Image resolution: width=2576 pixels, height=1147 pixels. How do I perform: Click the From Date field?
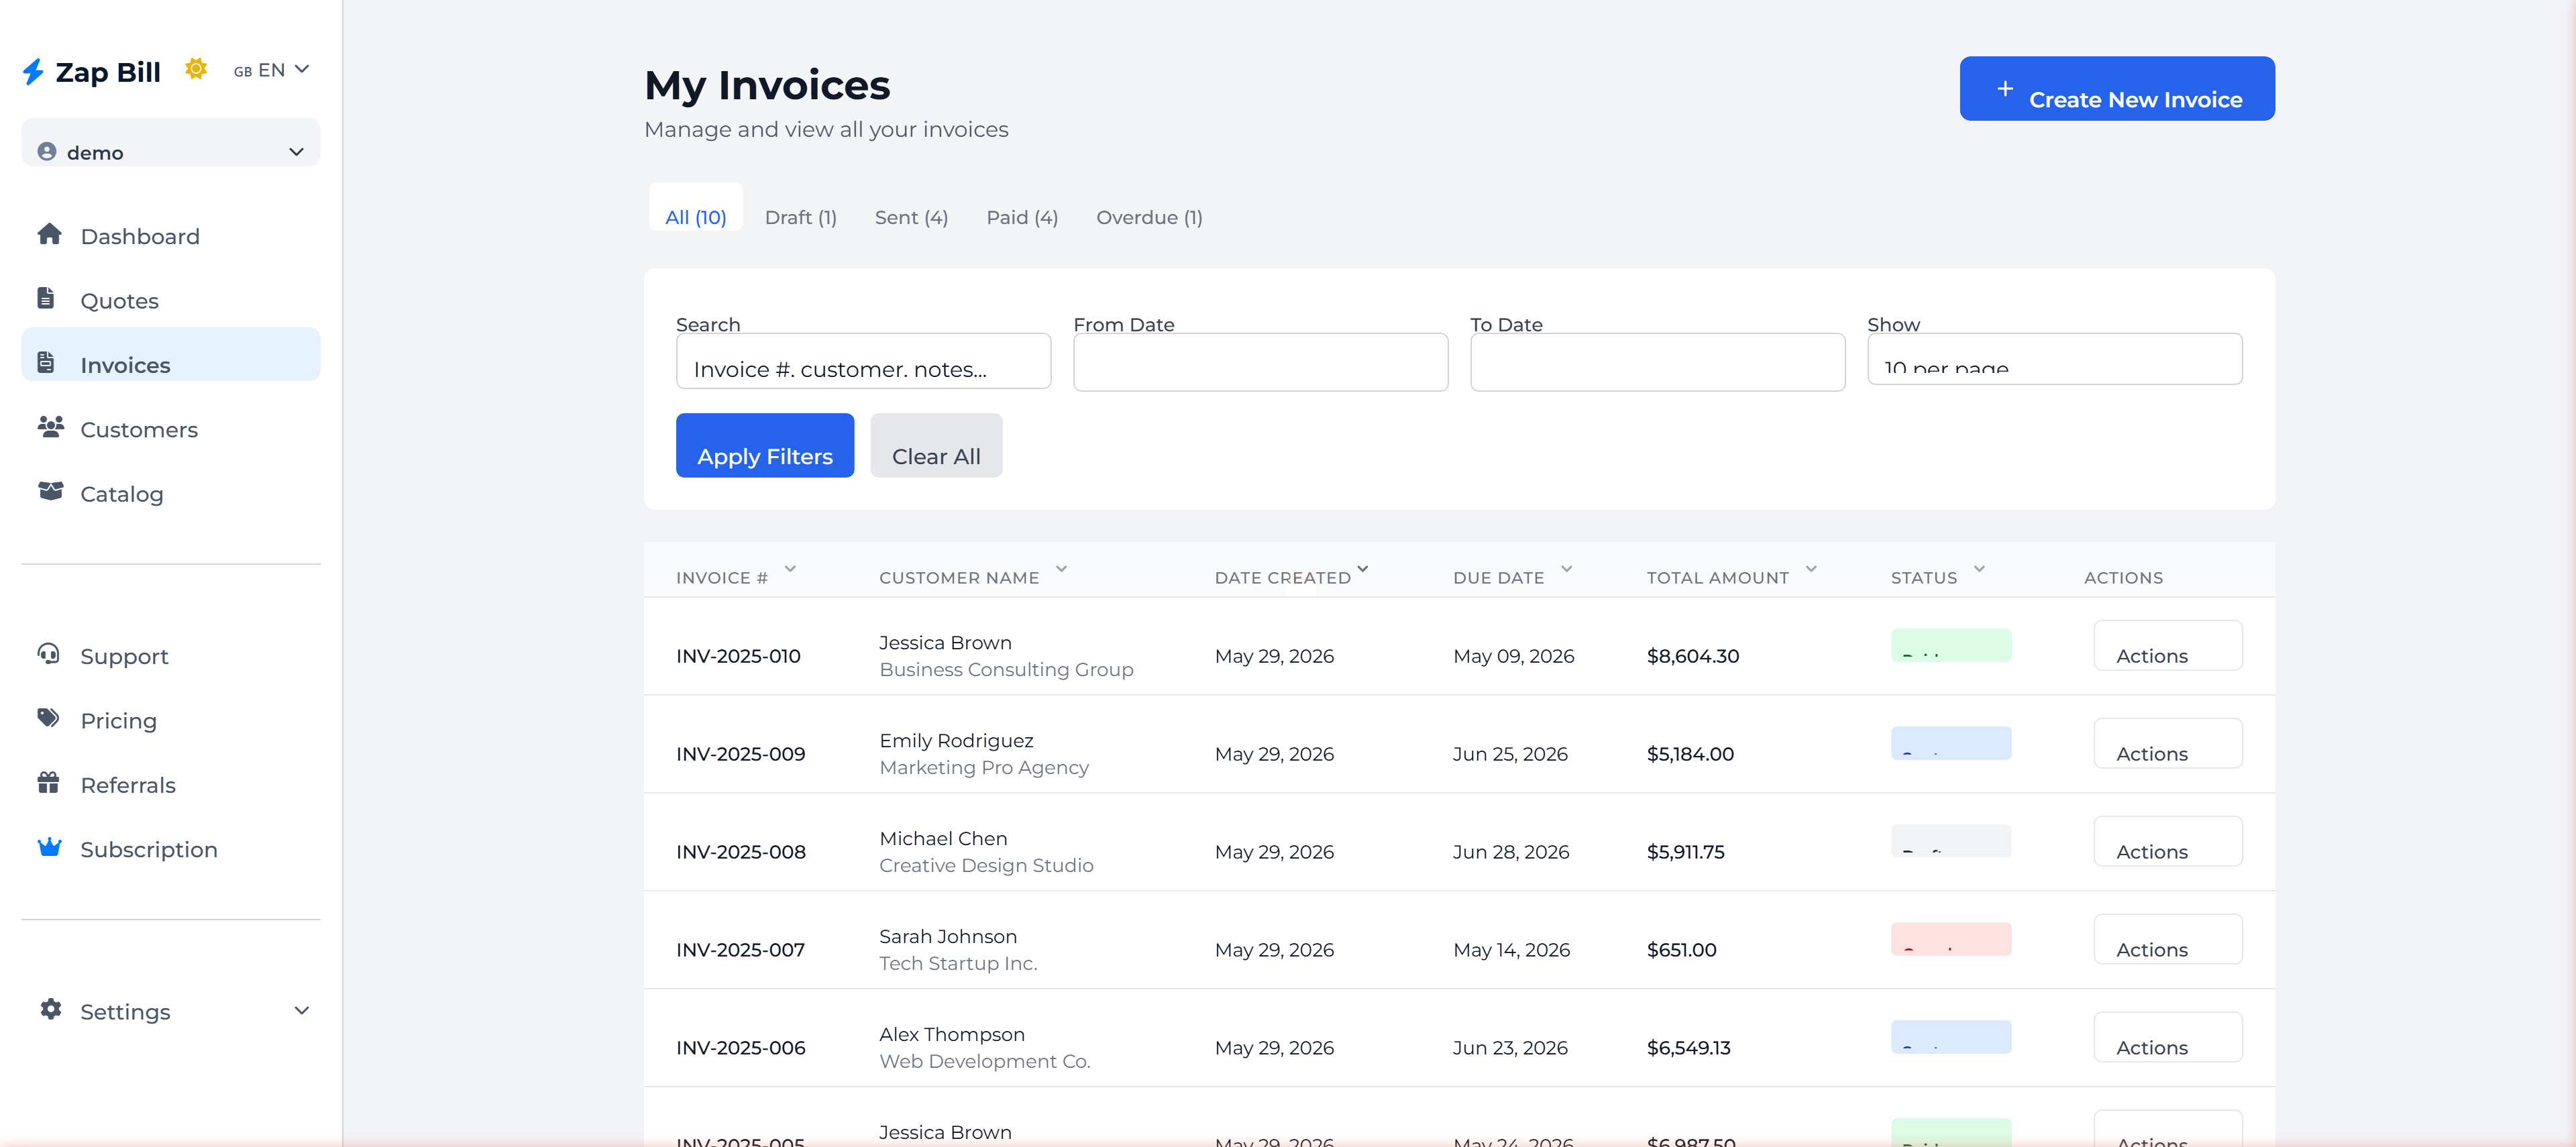[1260, 362]
